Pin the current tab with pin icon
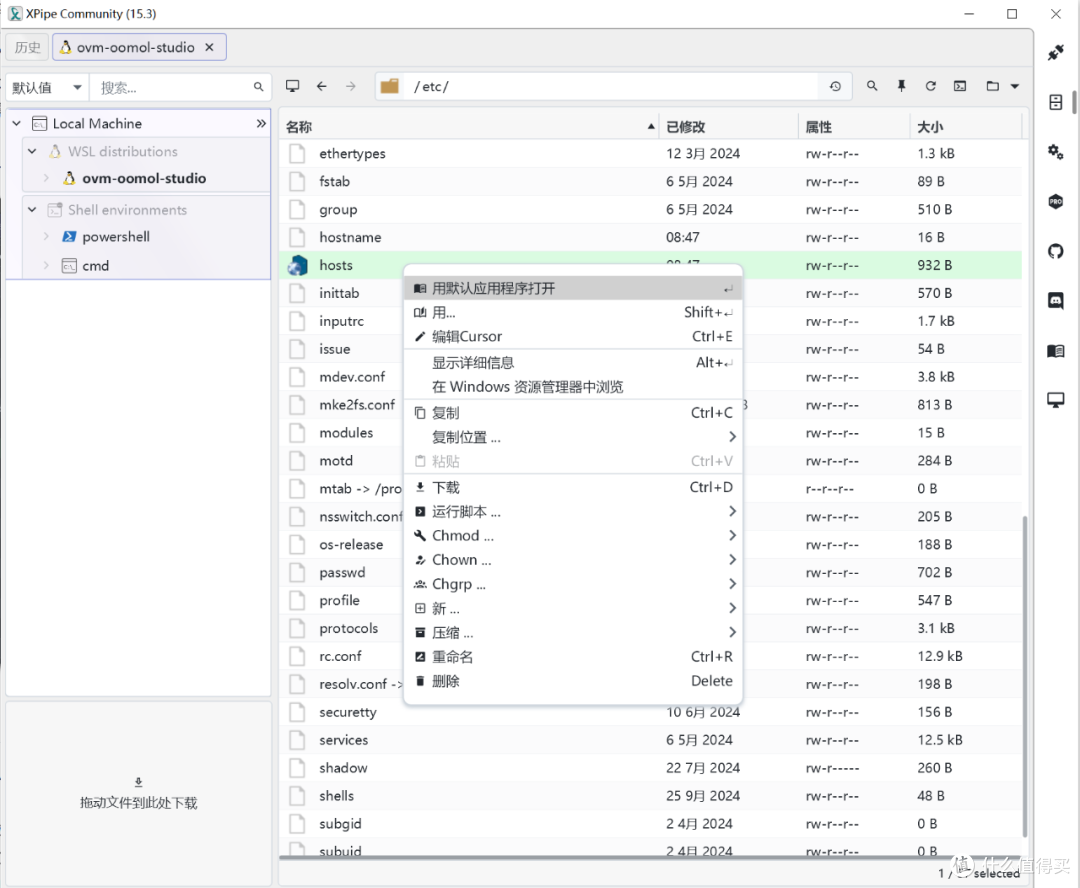The image size is (1080, 888). coord(901,86)
